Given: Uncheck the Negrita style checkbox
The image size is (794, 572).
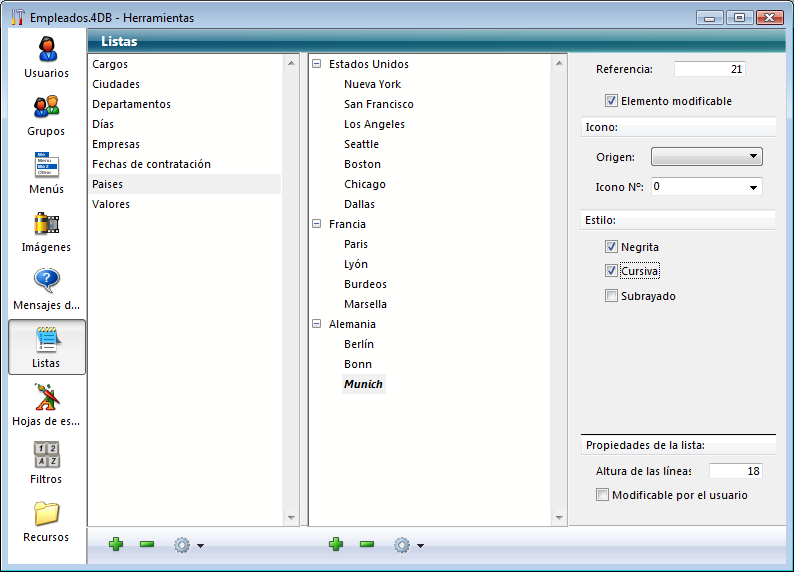Looking at the screenshot, I should click(611, 247).
